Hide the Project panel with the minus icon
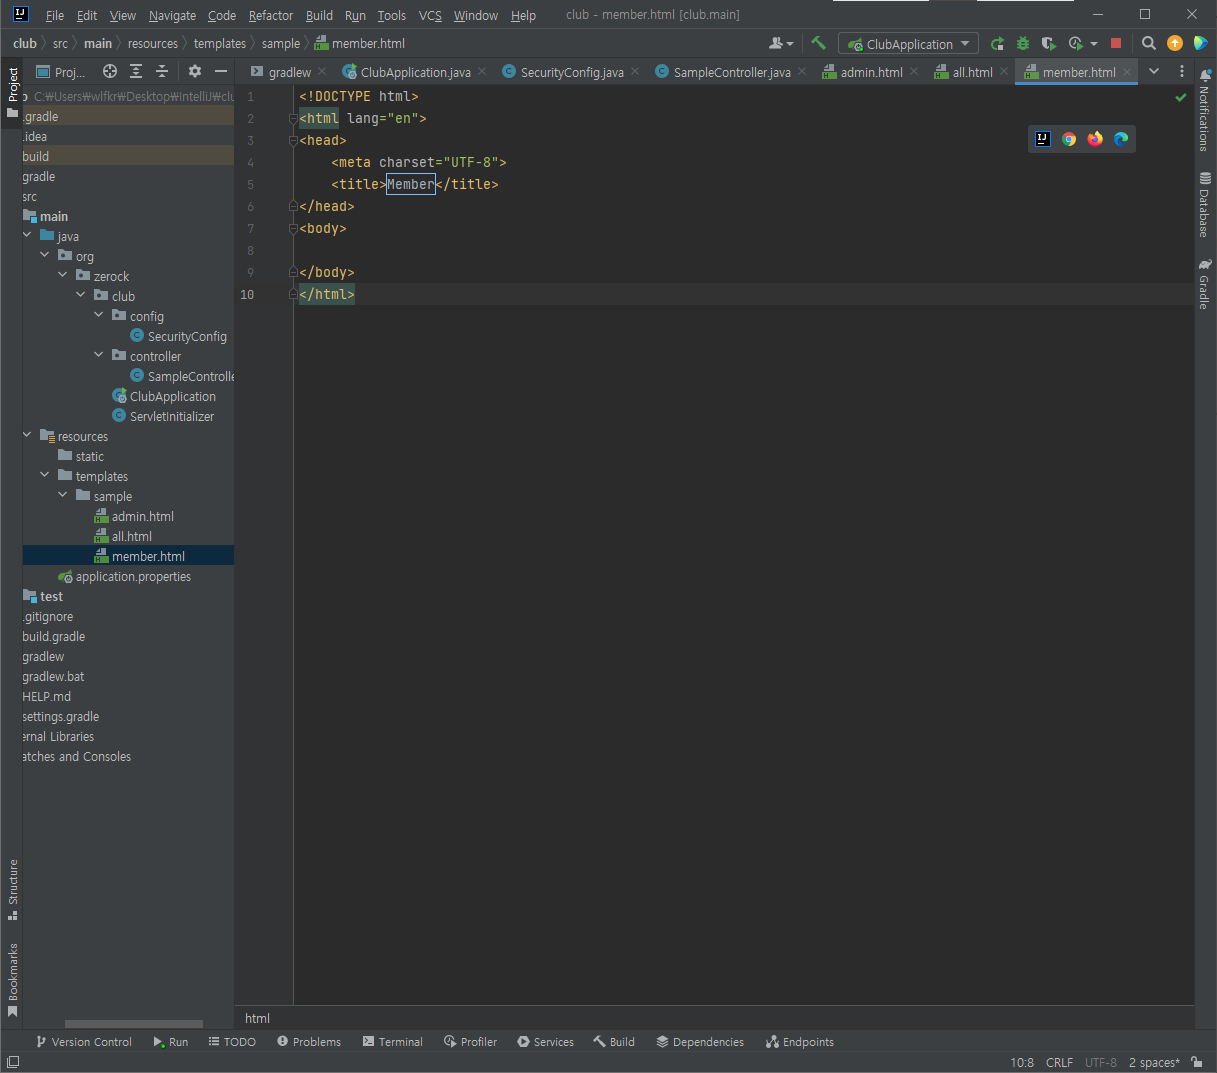Image resolution: width=1217 pixels, height=1073 pixels. (x=221, y=71)
